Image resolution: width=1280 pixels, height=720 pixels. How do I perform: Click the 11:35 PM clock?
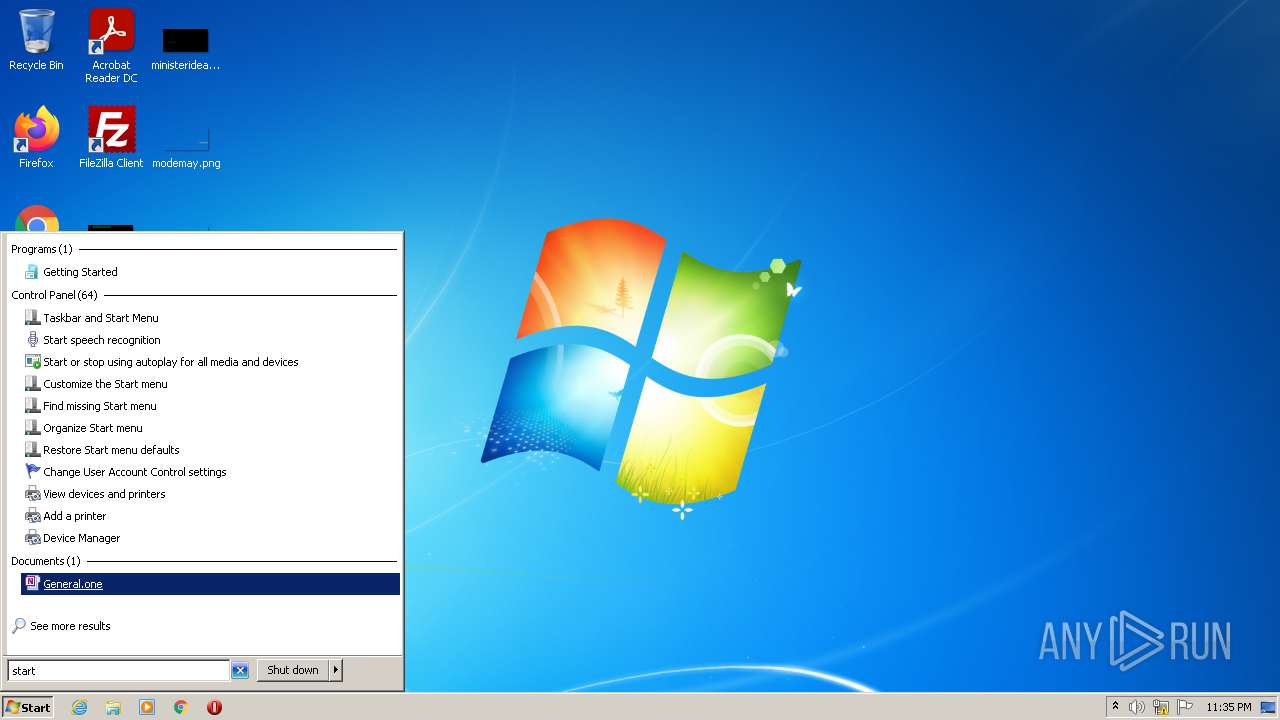coord(1229,707)
